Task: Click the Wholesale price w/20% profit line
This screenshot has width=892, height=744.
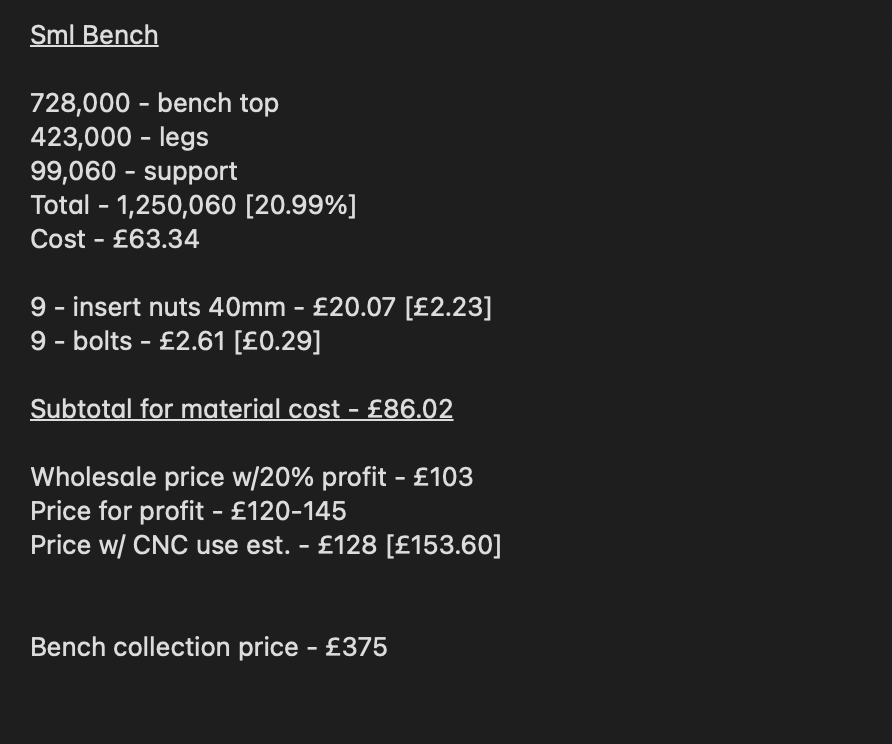Action: [x=251, y=477]
